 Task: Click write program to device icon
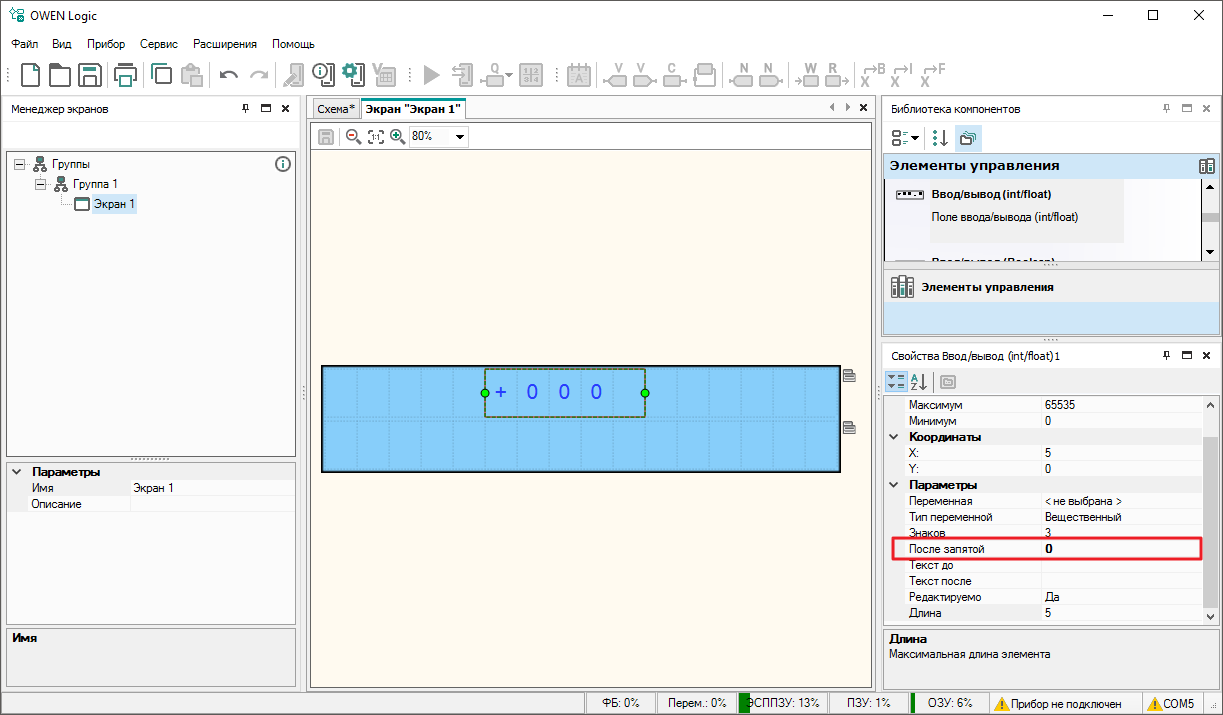pos(461,74)
